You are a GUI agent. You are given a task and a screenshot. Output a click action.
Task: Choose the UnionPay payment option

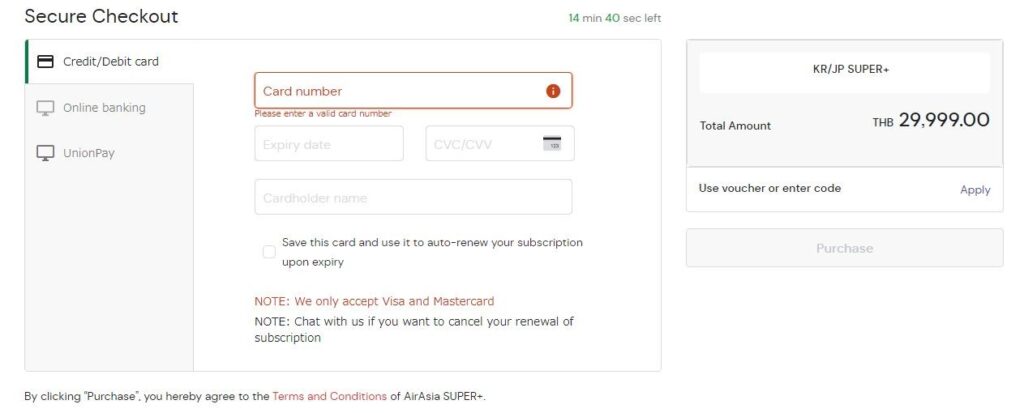tap(109, 154)
